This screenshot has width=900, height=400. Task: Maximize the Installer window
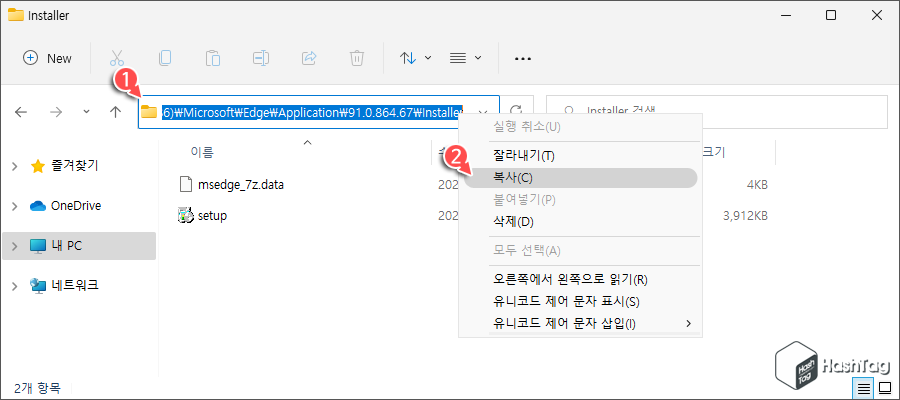[831, 15]
